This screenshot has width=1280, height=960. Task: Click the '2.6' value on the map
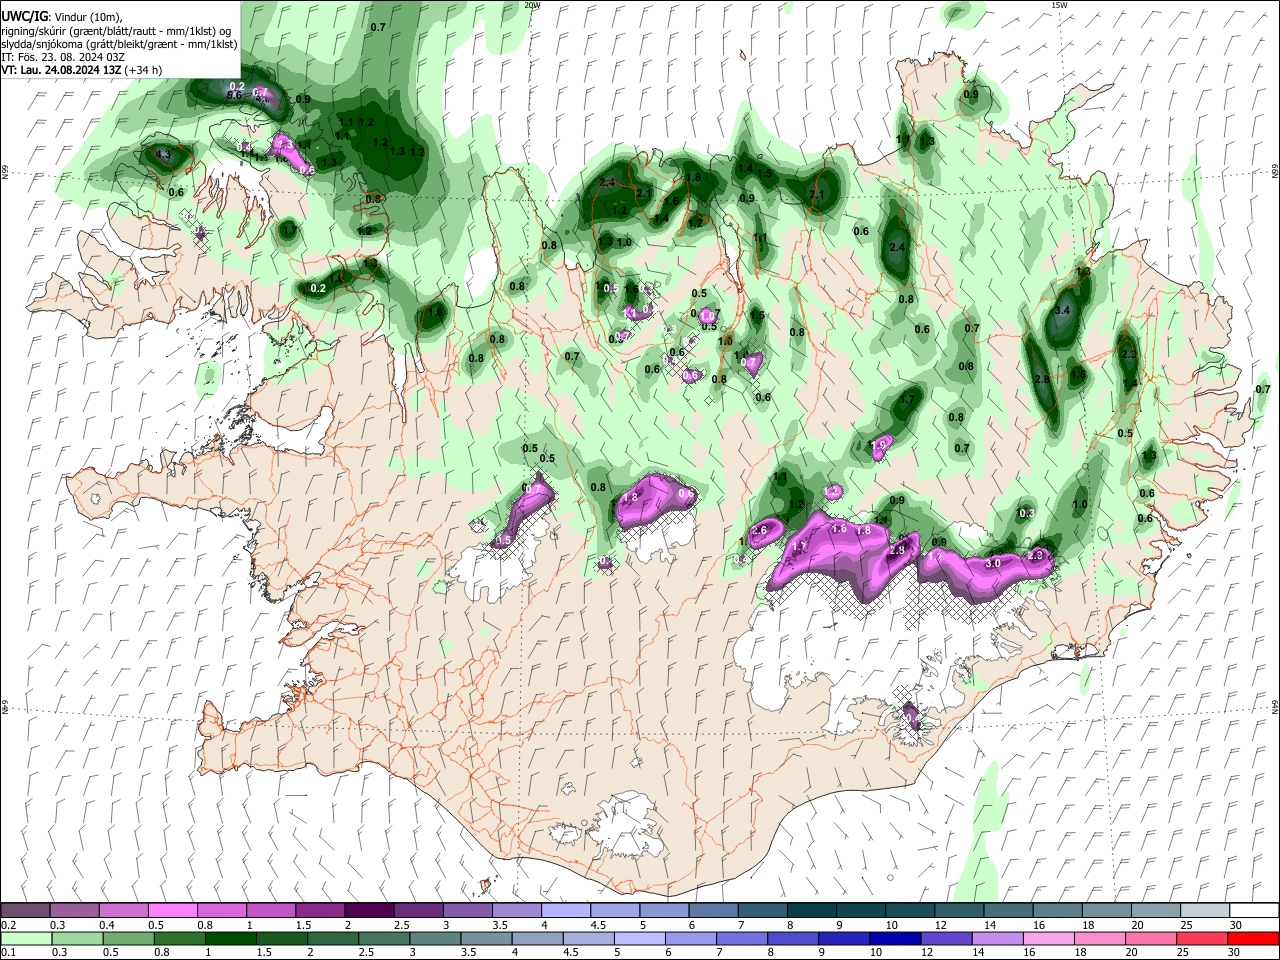pyautogui.click(x=759, y=530)
